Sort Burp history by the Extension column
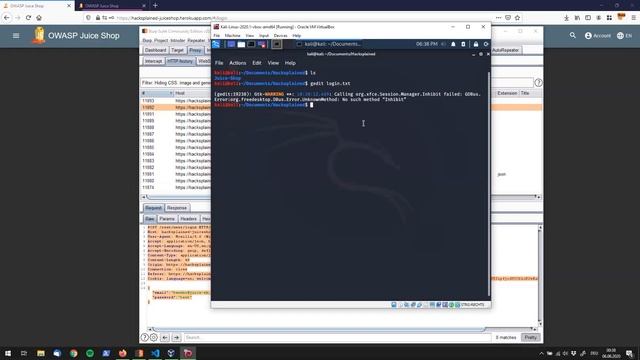Image resolution: width=640 pixels, height=360 pixels. pos(507,93)
